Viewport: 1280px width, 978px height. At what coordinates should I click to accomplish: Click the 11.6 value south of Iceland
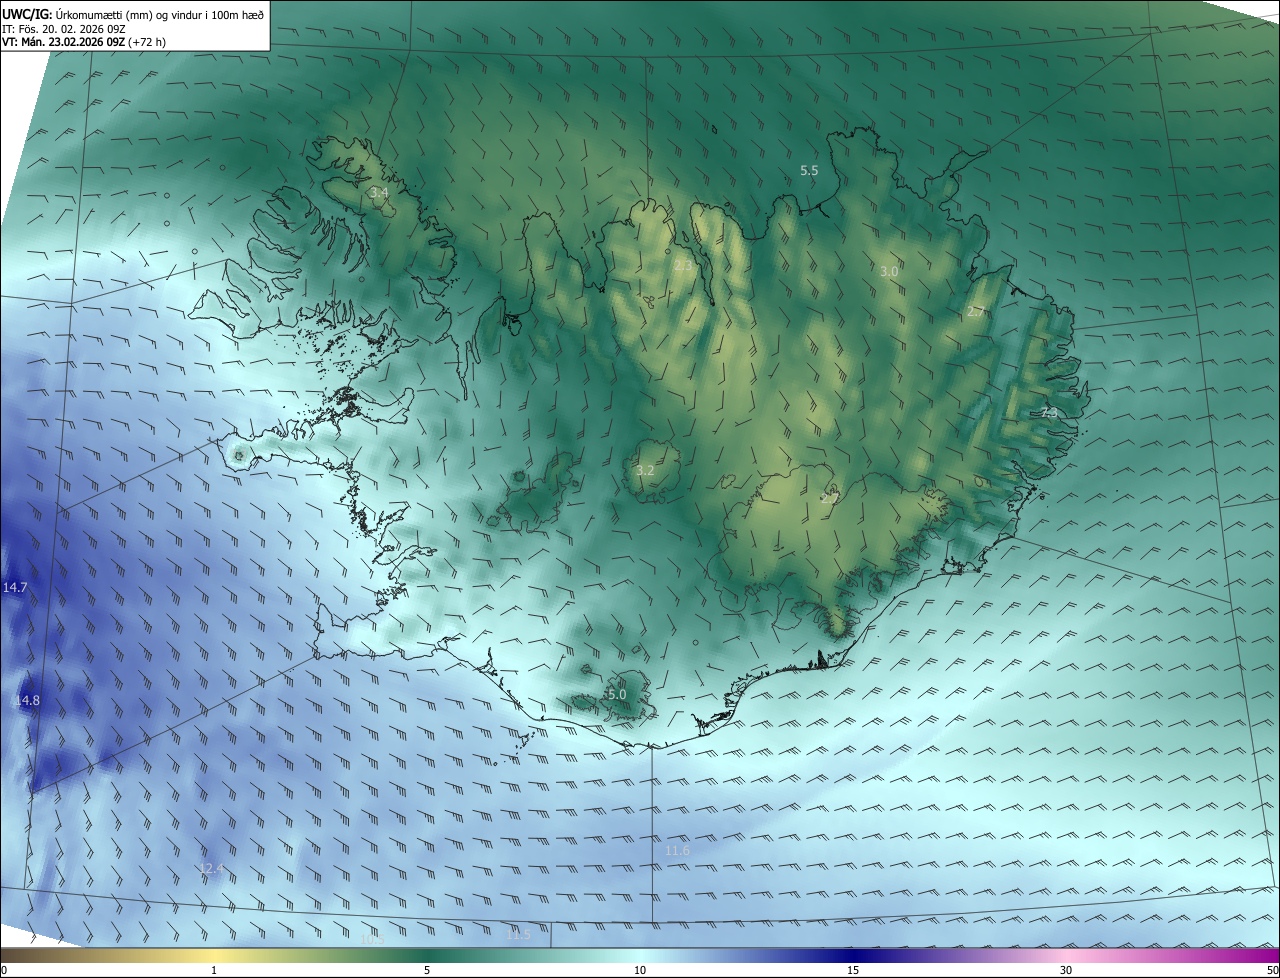[677, 850]
